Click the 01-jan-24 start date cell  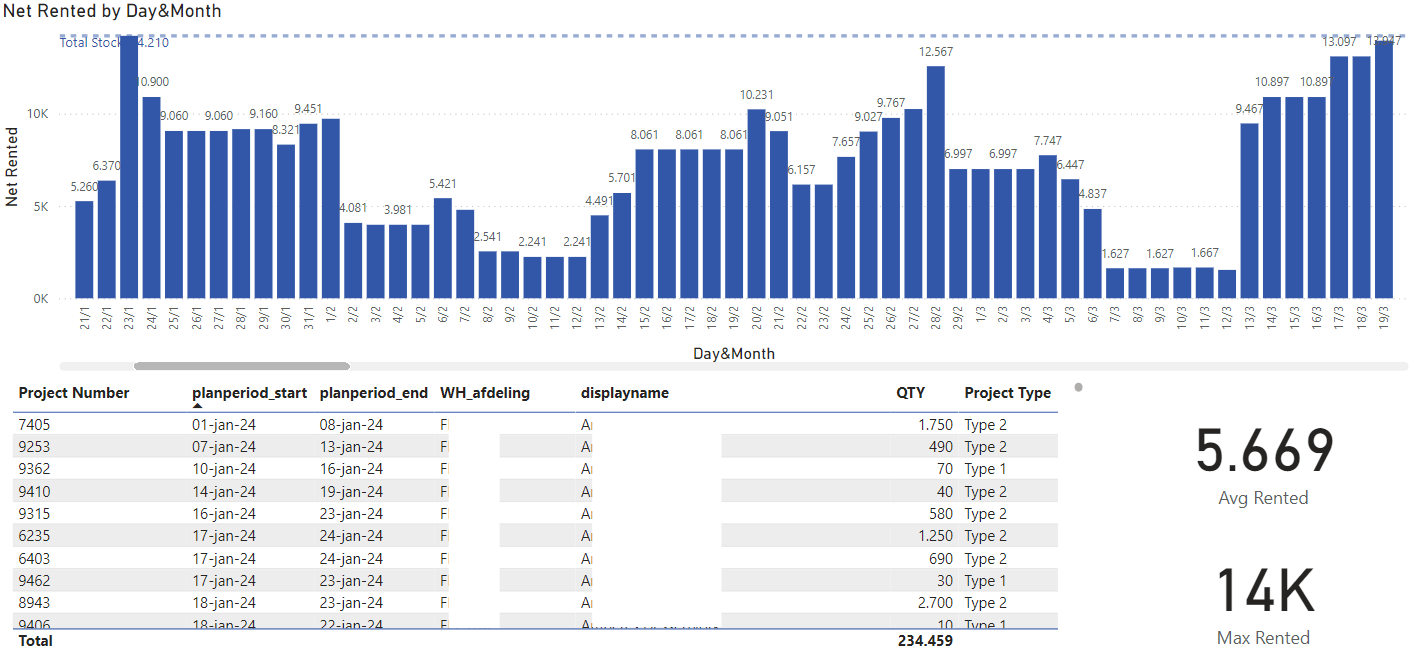coord(224,424)
